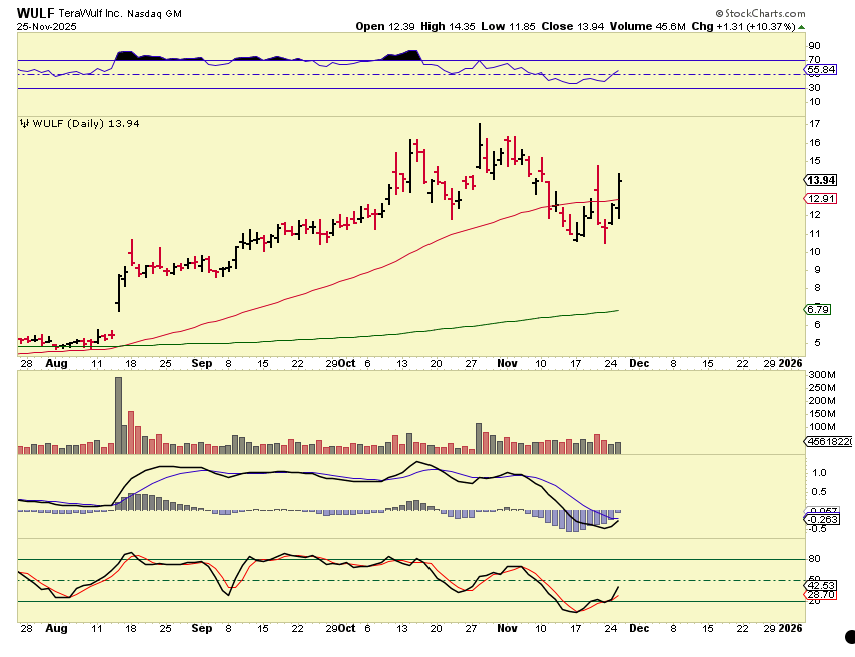Click the Close 13.94 value in the header

click(x=573, y=26)
